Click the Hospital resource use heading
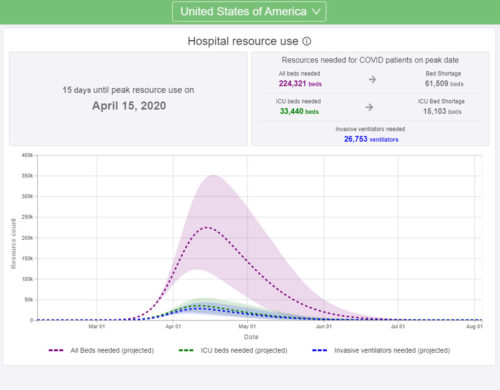The width and height of the screenshot is (500, 390). pyautogui.click(x=243, y=41)
